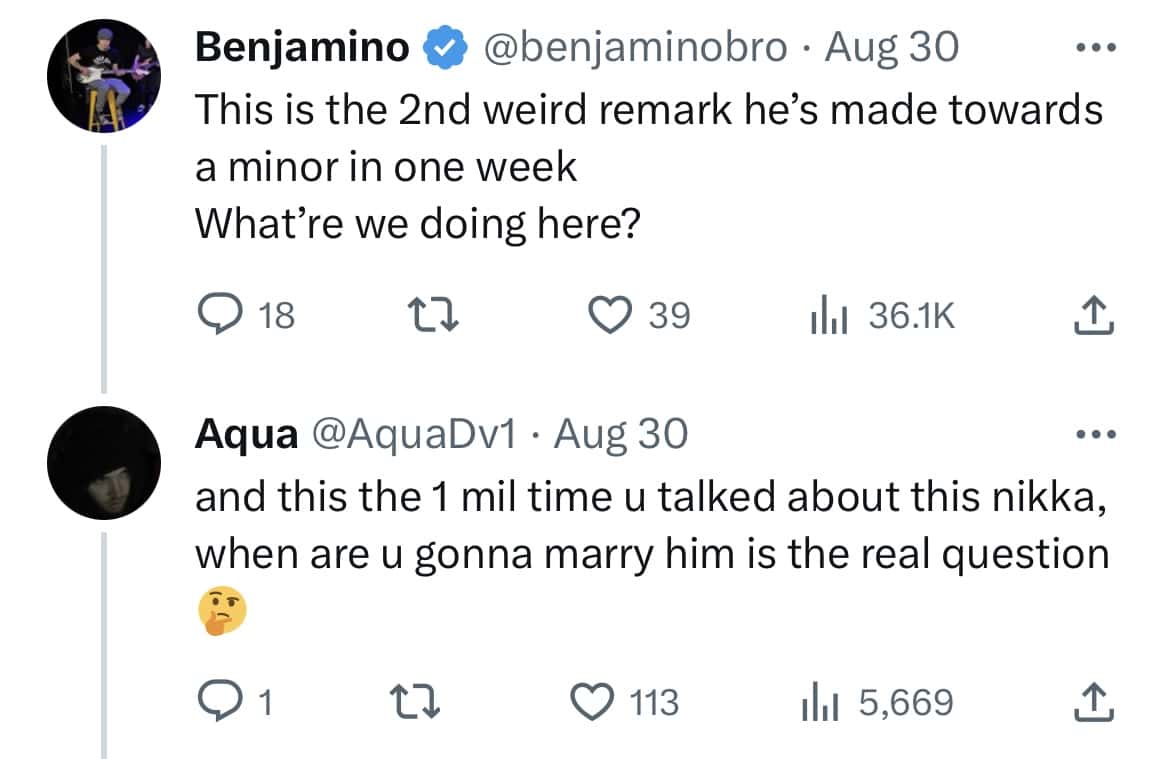Share Benjamino's tweet
The image size is (1169, 759).
pos(1094,315)
